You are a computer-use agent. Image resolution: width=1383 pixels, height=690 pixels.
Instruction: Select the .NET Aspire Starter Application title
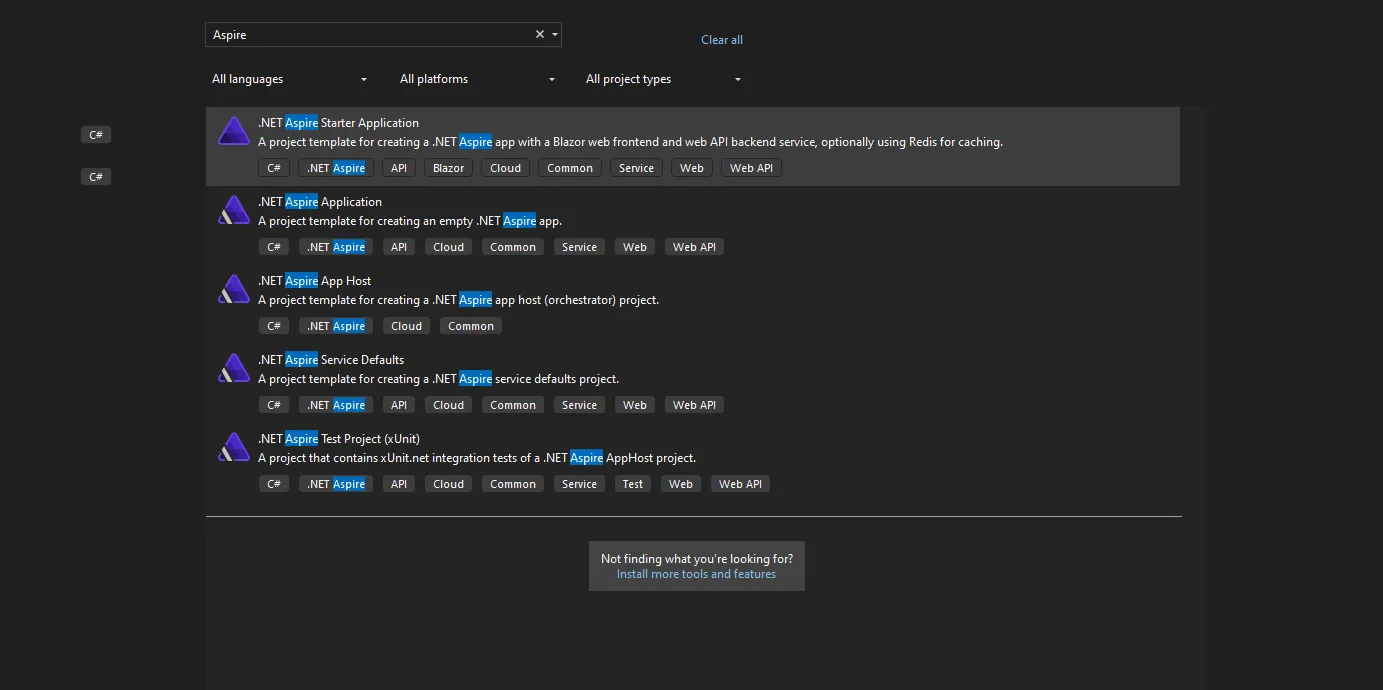[338, 123]
